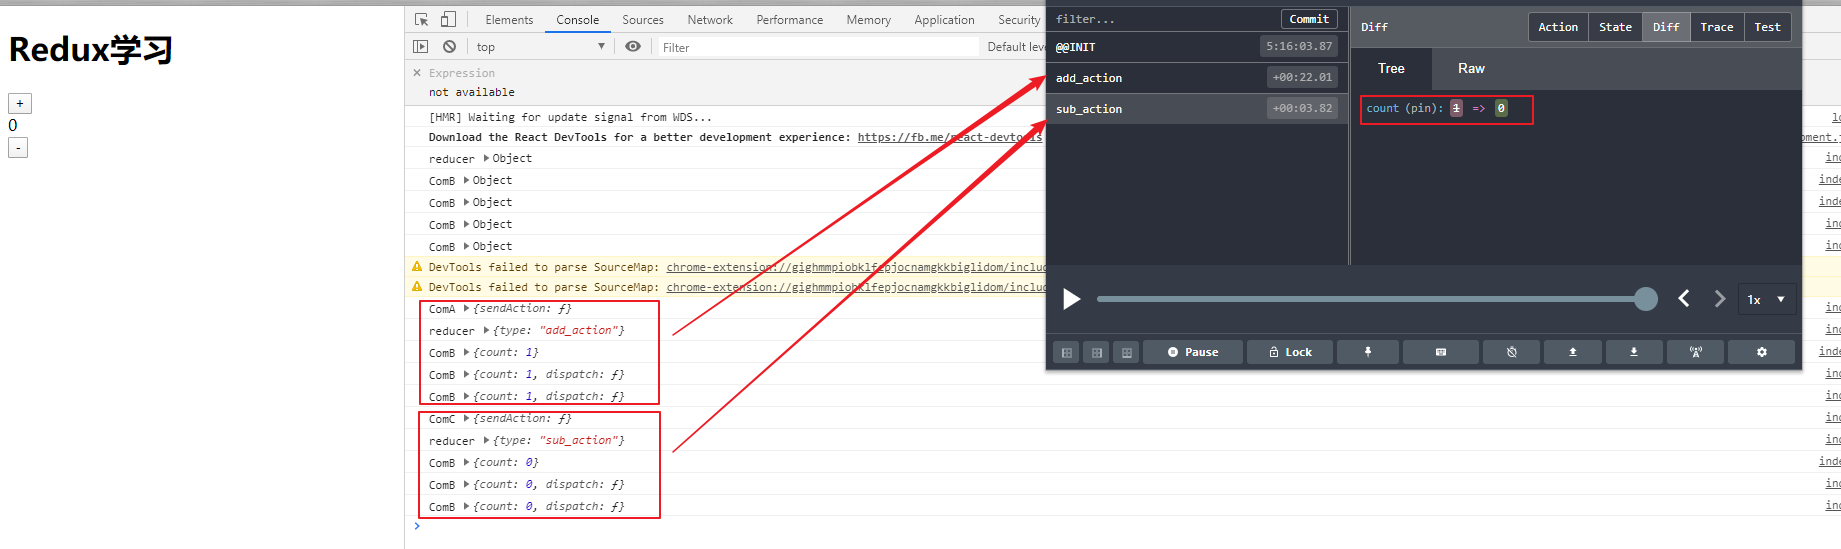Switch to the Sources tab
Viewport: 1841px width, 549px height.
(643, 19)
